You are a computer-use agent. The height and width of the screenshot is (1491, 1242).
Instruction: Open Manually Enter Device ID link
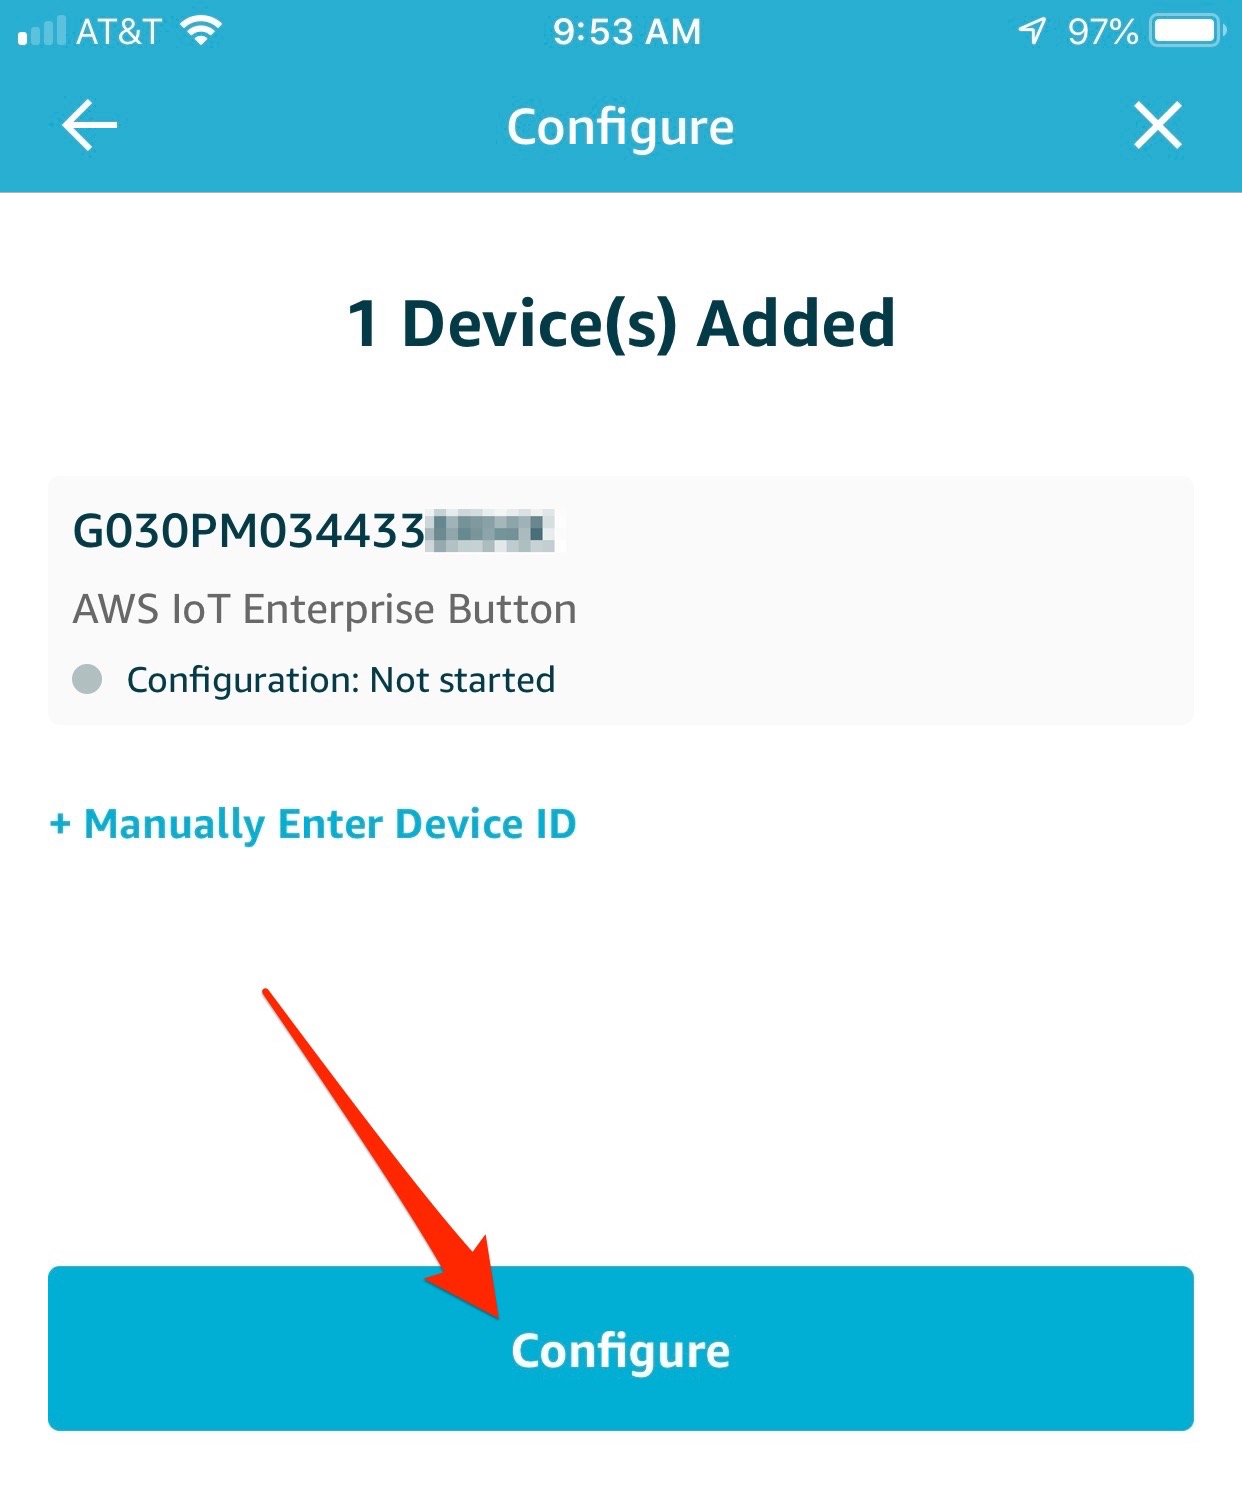[x=313, y=824]
